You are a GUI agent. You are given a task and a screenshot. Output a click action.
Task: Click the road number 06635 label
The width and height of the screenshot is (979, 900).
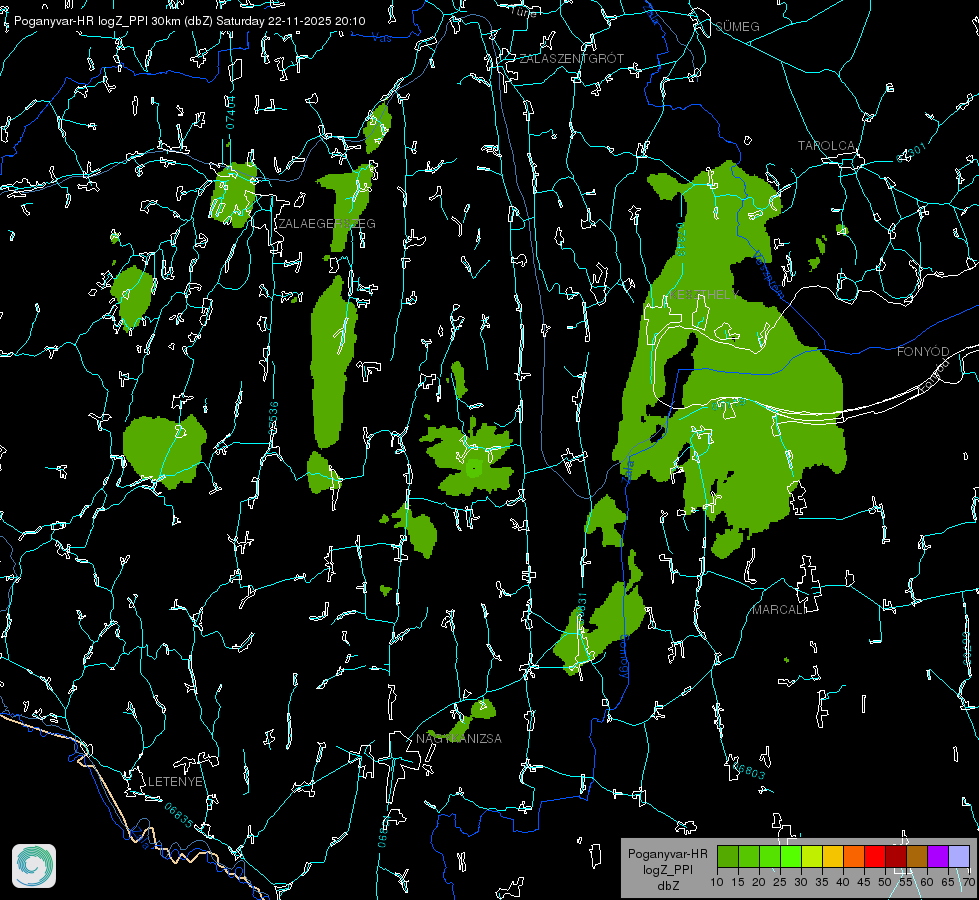(179, 815)
